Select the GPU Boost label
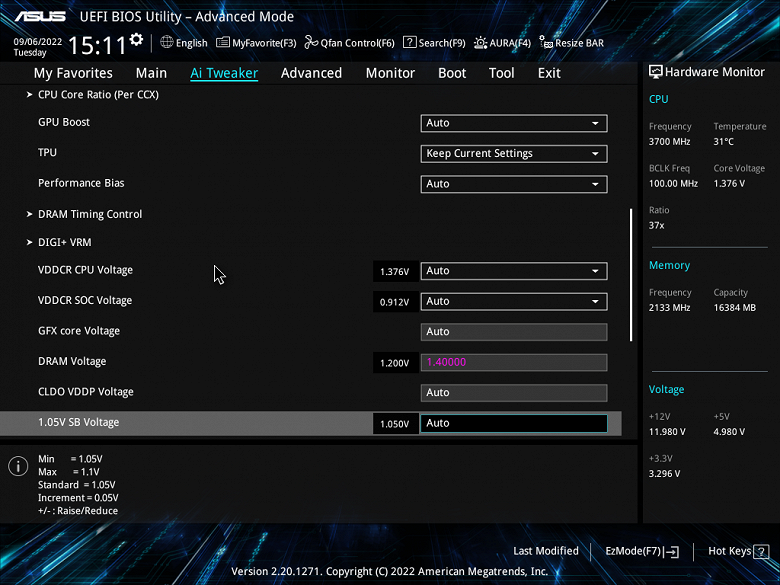 pos(64,122)
